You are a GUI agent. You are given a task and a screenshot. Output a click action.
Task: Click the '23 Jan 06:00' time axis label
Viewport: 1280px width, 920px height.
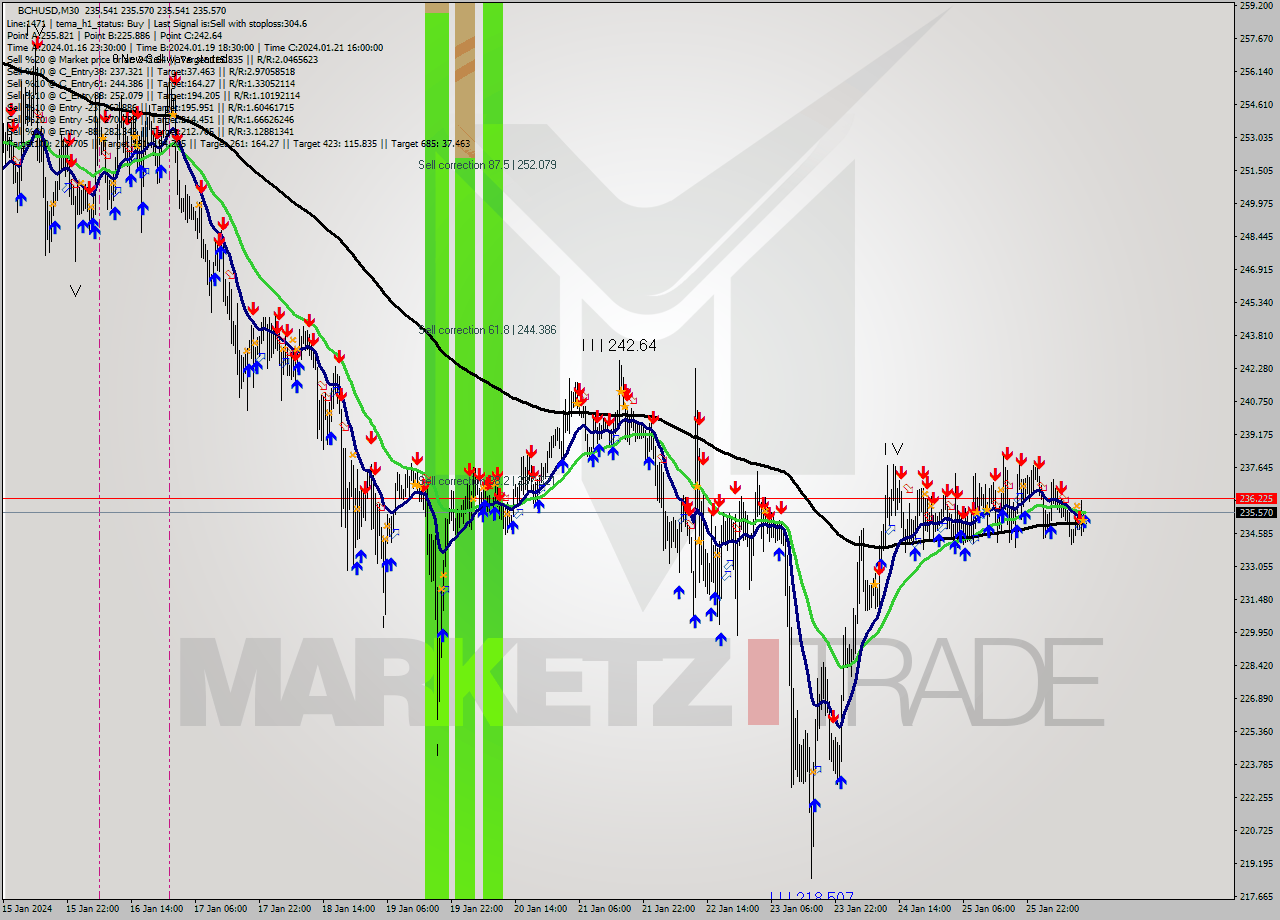(x=795, y=909)
